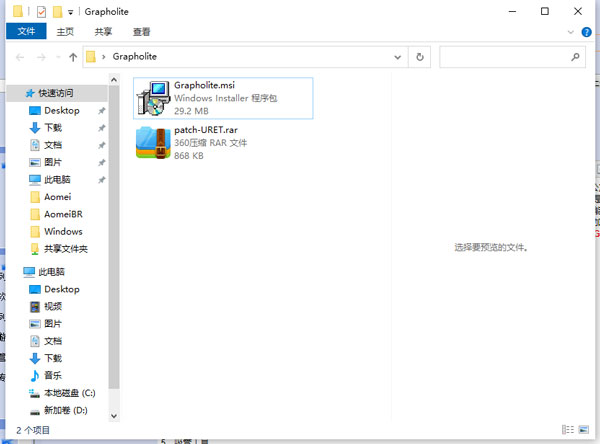
Task: Maximize the Grapholite window
Action: point(545,11)
